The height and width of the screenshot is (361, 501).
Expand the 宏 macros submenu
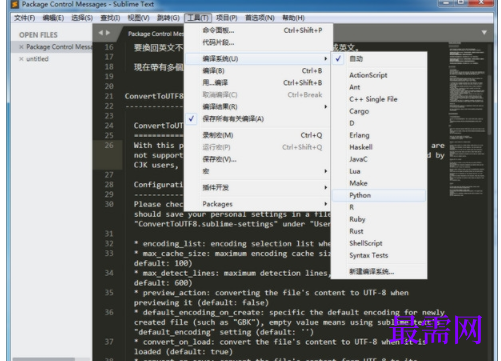pyautogui.click(x=258, y=171)
